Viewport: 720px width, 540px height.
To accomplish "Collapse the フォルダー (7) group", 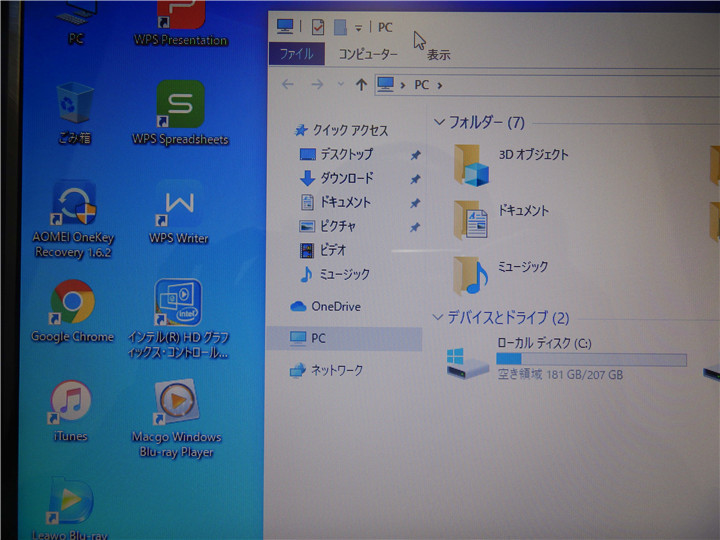I will (x=439, y=122).
